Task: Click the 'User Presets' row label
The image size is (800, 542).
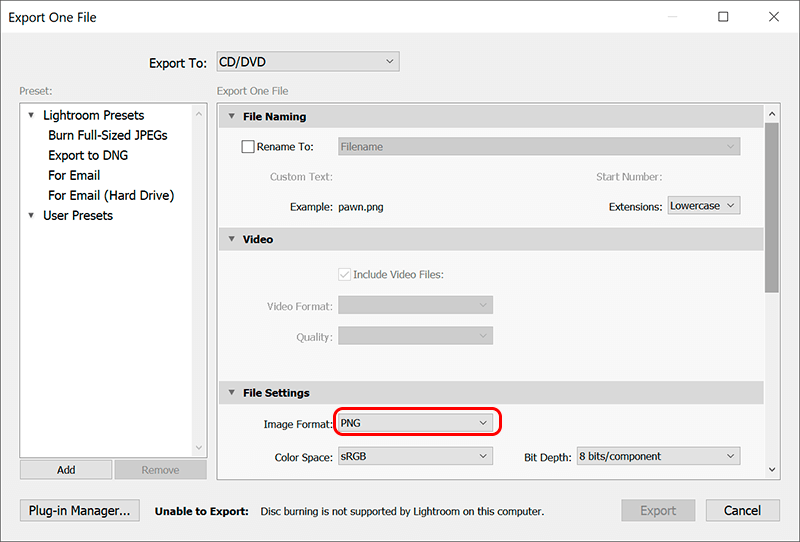Action: pyautogui.click(x=78, y=215)
